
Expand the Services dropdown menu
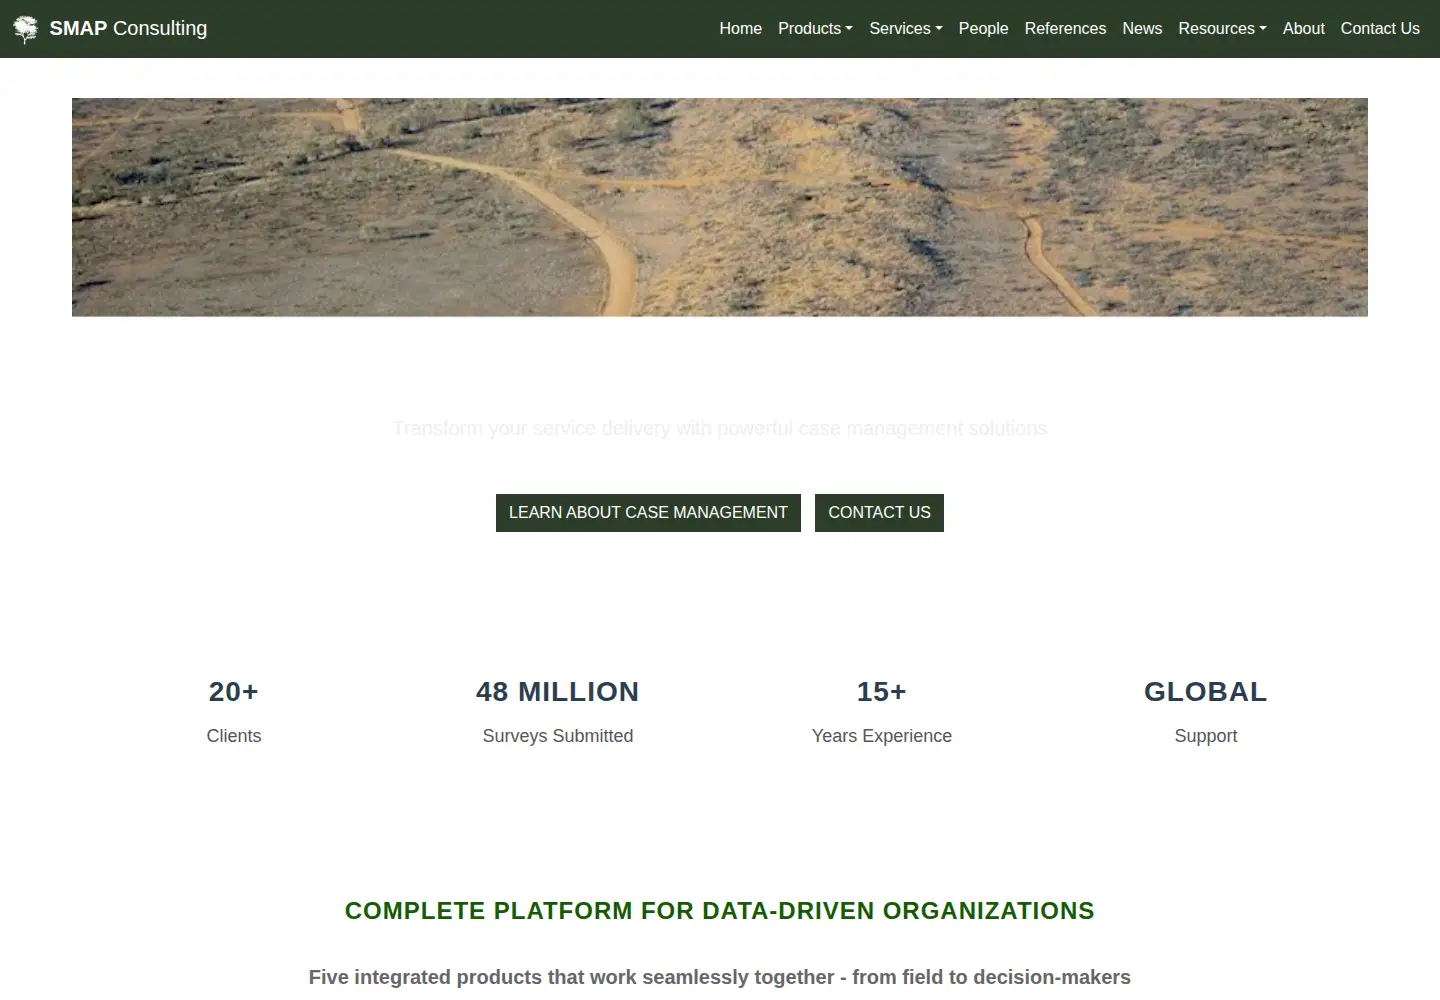tap(906, 29)
